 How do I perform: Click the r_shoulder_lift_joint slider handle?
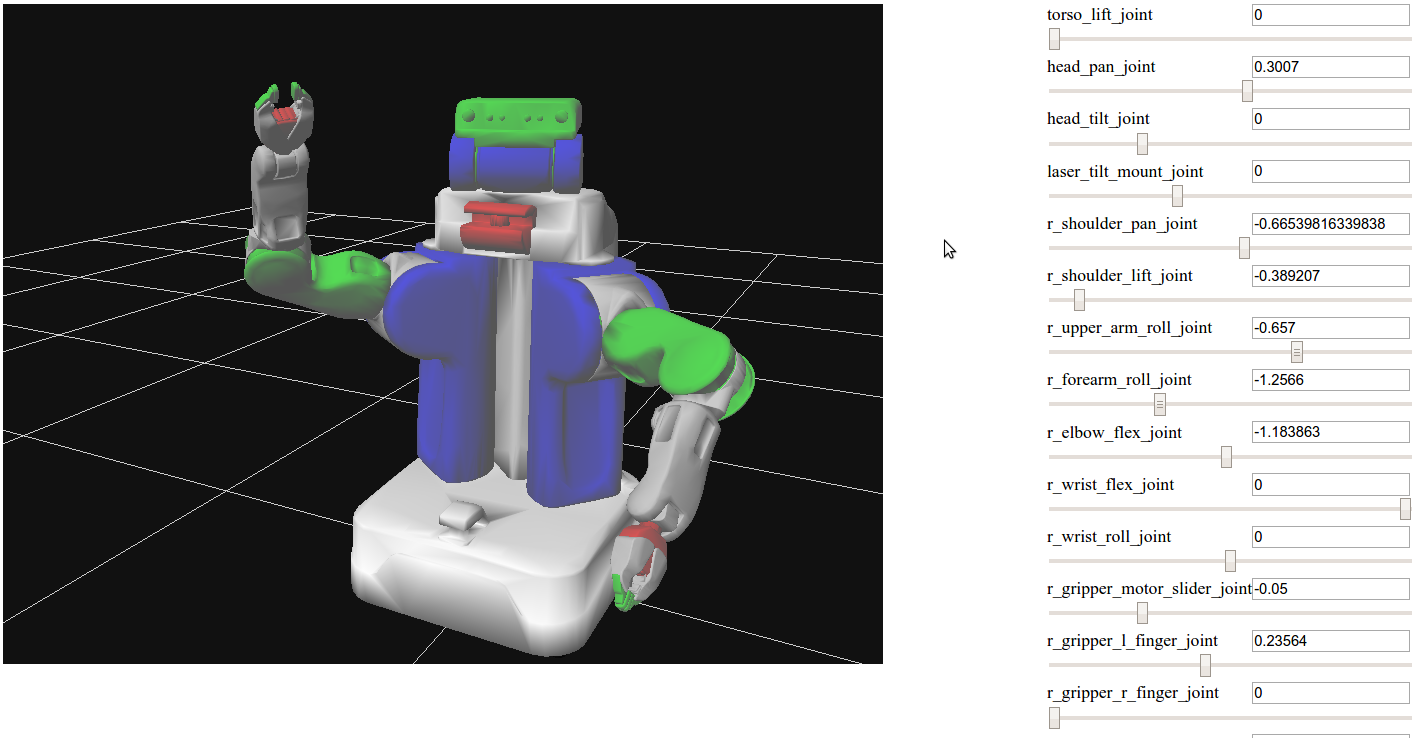[x=1079, y=300]
